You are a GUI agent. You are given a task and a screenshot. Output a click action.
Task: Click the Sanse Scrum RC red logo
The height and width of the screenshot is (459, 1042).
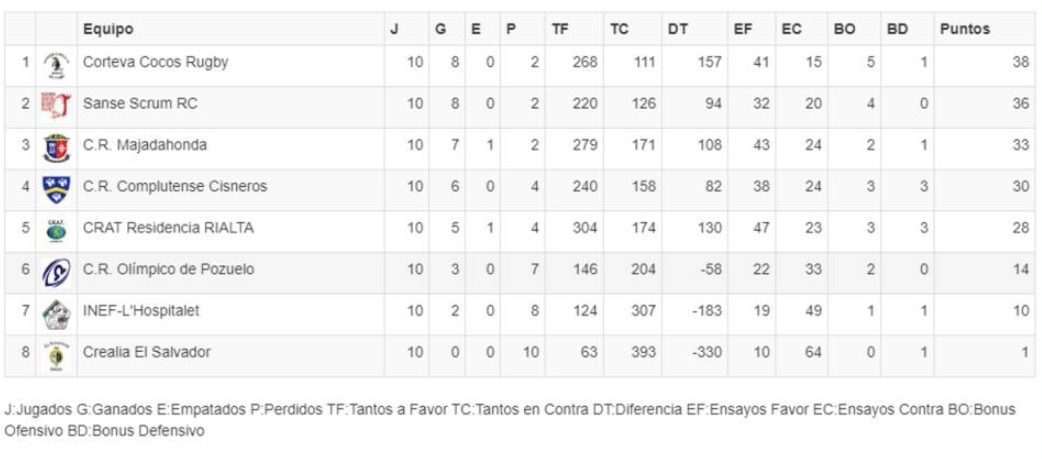56,106
